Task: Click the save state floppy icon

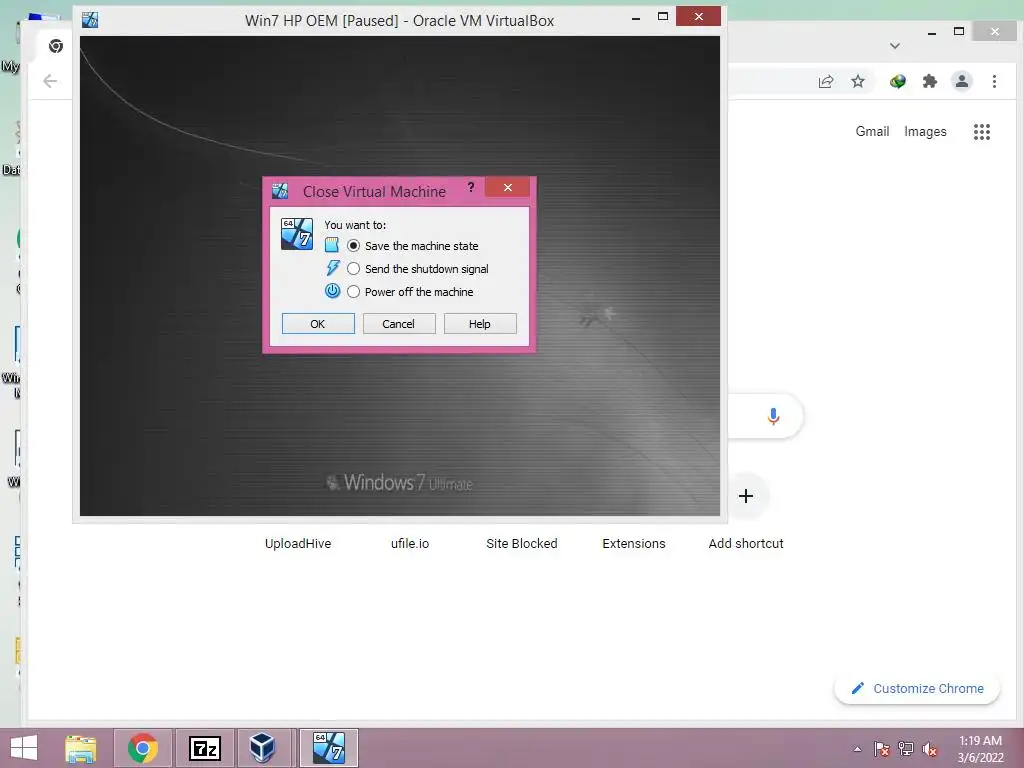Action: [332, 246]
